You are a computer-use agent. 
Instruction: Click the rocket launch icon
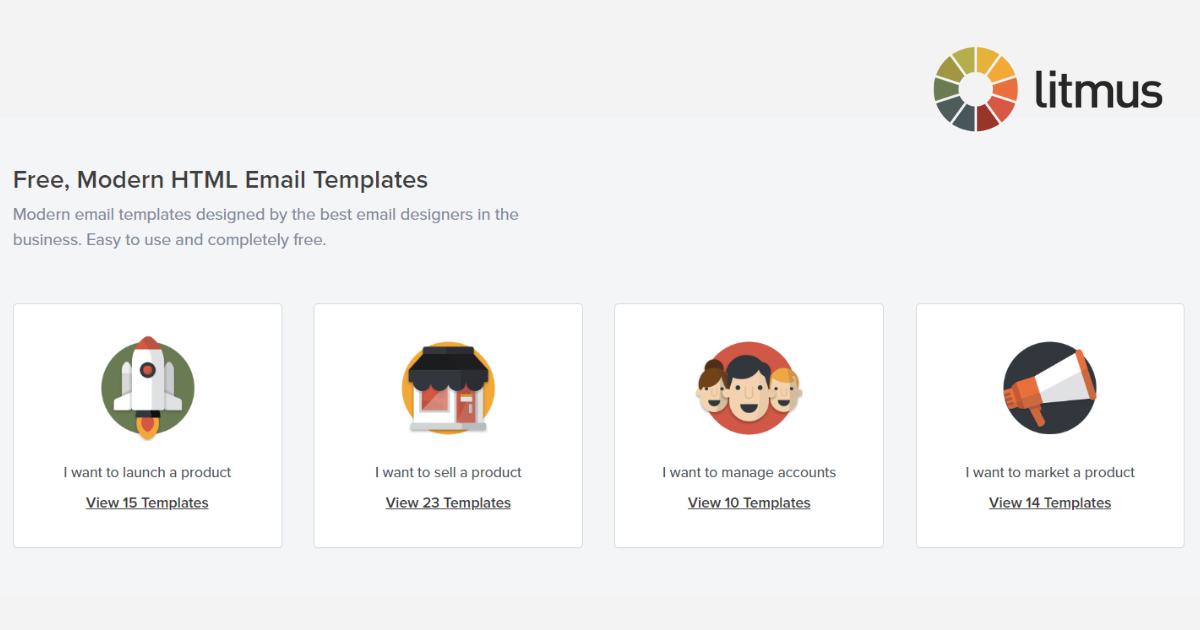pyautogui.click(x=148, y=388)
